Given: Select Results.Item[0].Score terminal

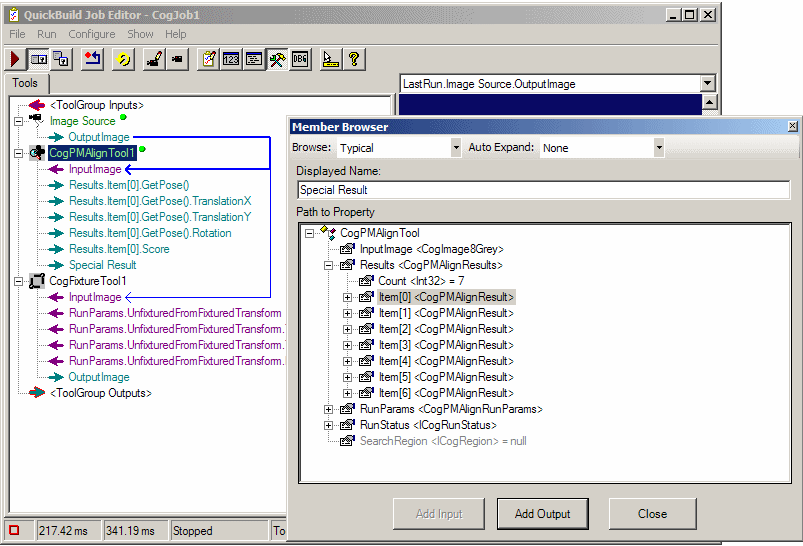Looking at the screenshot, I should 119,249.
